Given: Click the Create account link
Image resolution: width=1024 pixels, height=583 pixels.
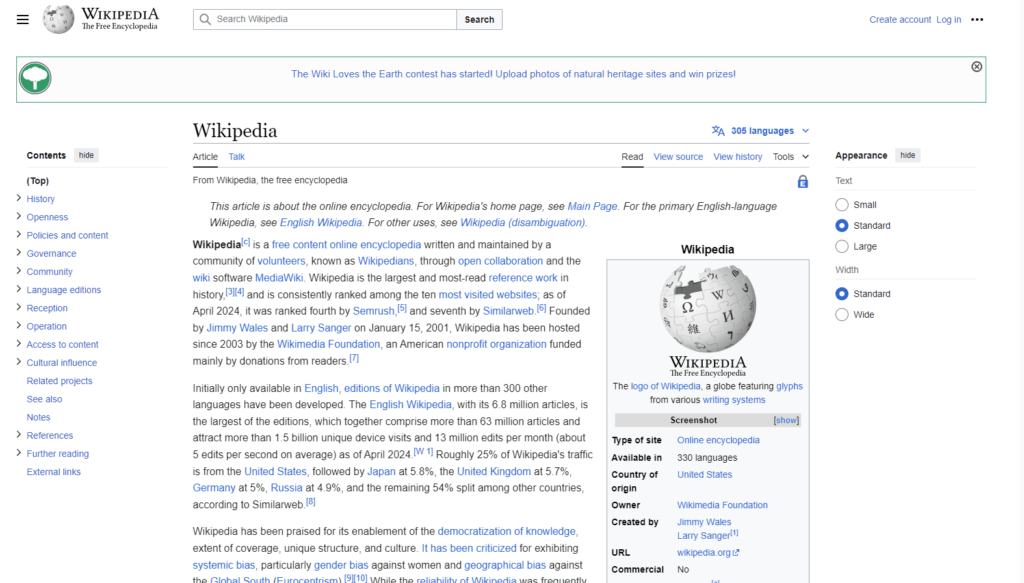Looking at the screenshot, I should pyautogui.click(x=900, y=20).
